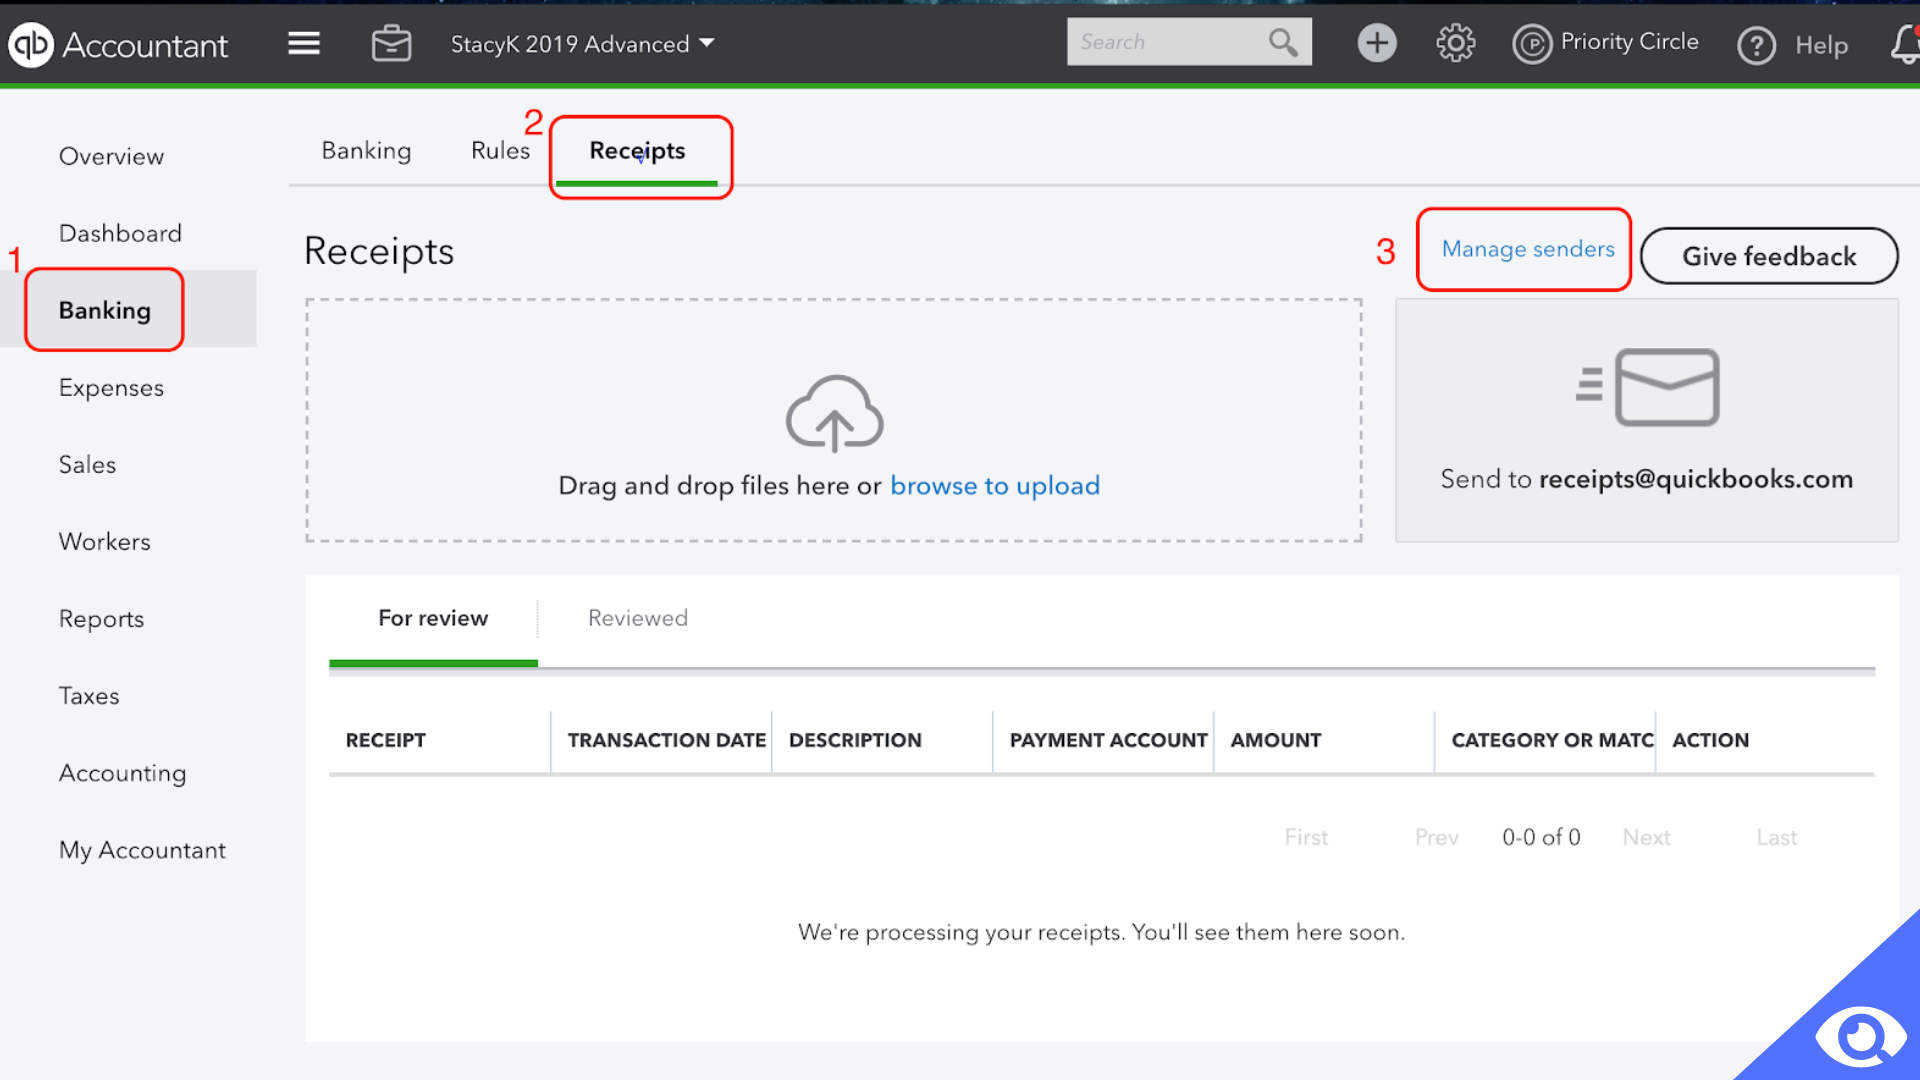The image size is (1920, 1080).
Task: Go to Overview in the sidebar
Action: click(x=111, y=156)
